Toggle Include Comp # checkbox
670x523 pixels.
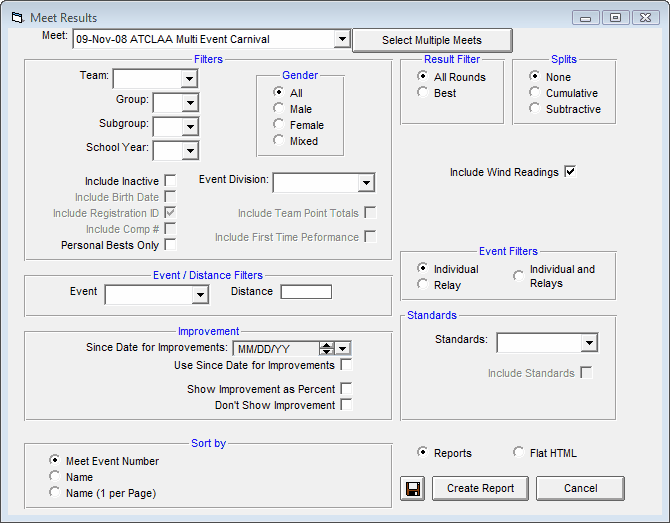click(170, 229)
